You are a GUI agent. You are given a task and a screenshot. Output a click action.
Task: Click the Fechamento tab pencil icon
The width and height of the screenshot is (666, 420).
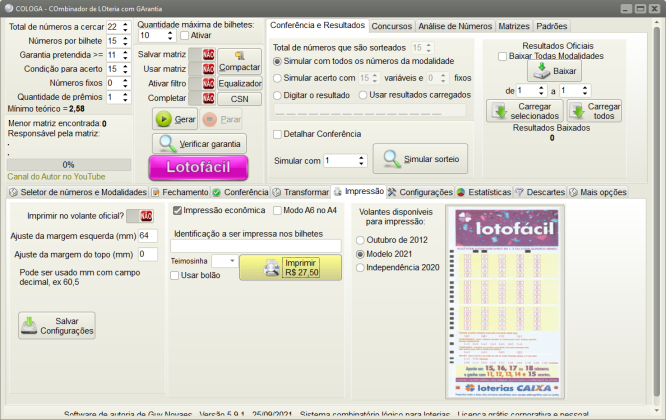point(155,192)
